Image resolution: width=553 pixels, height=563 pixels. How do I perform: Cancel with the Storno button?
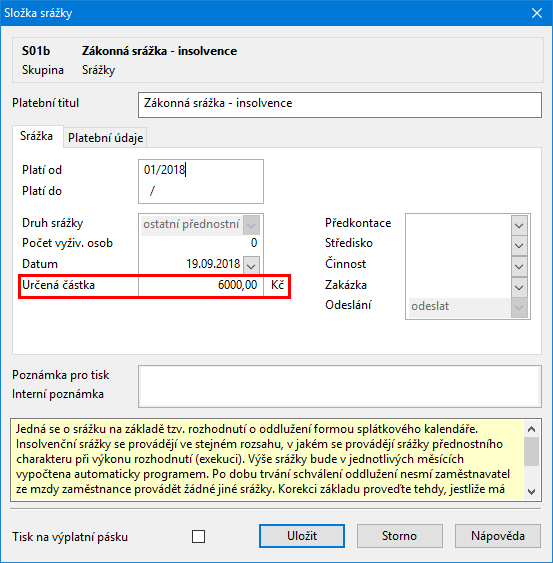pyautogui.click(x=399, y=536)
